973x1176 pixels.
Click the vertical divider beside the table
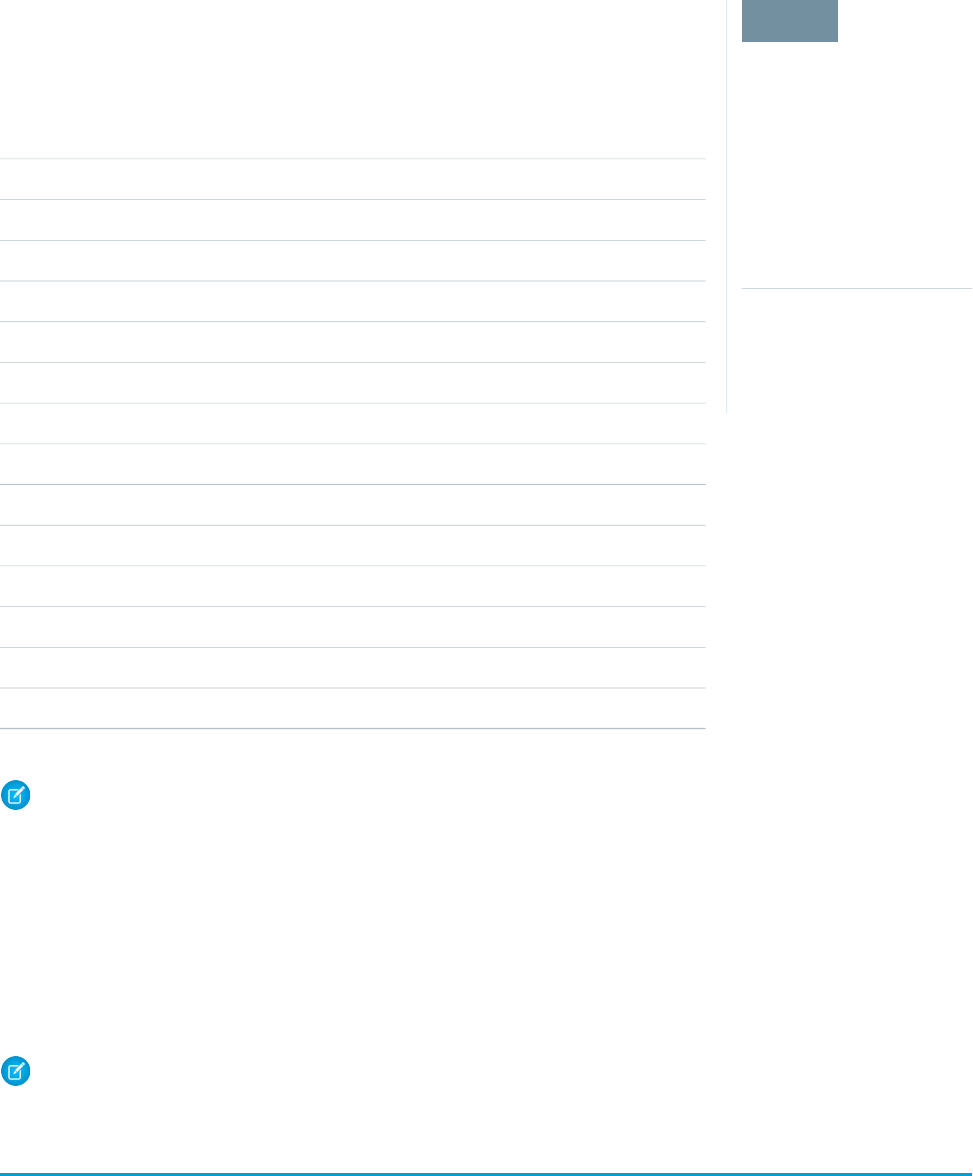pos(726,206)
